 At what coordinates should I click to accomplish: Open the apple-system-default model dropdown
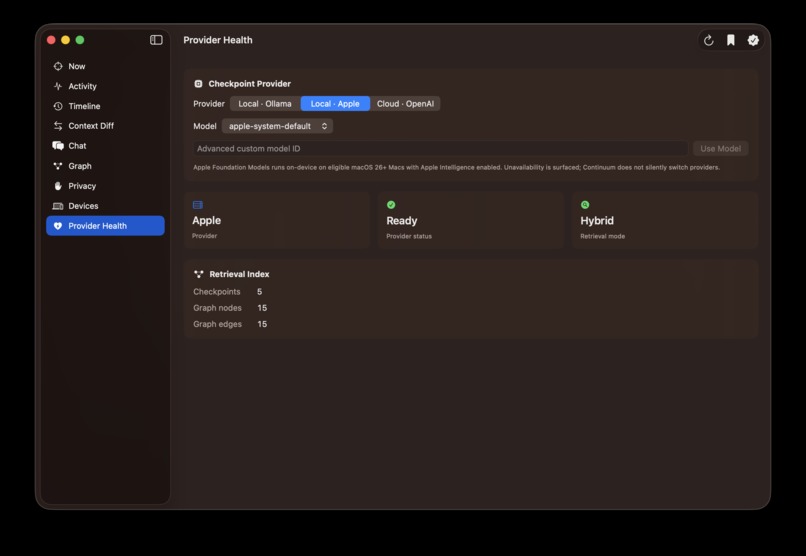(277, 126)
